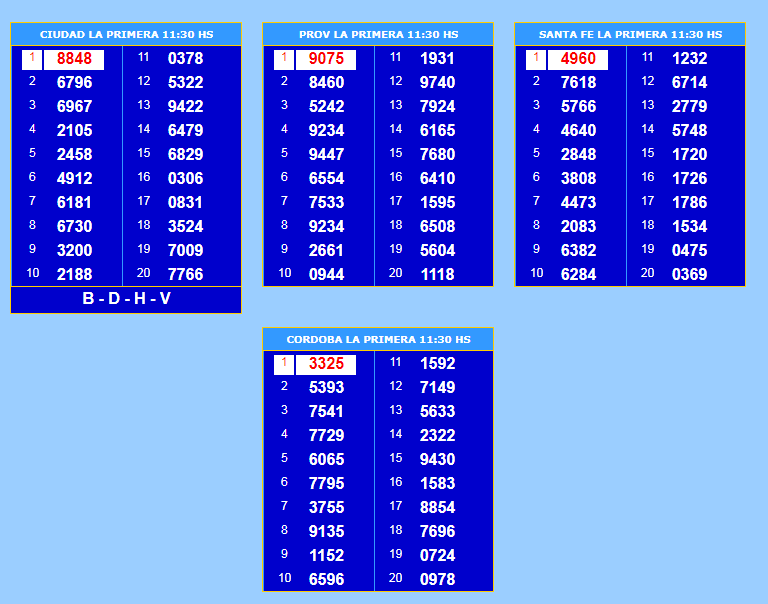Screen dimensions: 768x604
Task: Open the CORDOBA LA PRIMERA 11:30 HS header
Action: [x=378, y=339]
